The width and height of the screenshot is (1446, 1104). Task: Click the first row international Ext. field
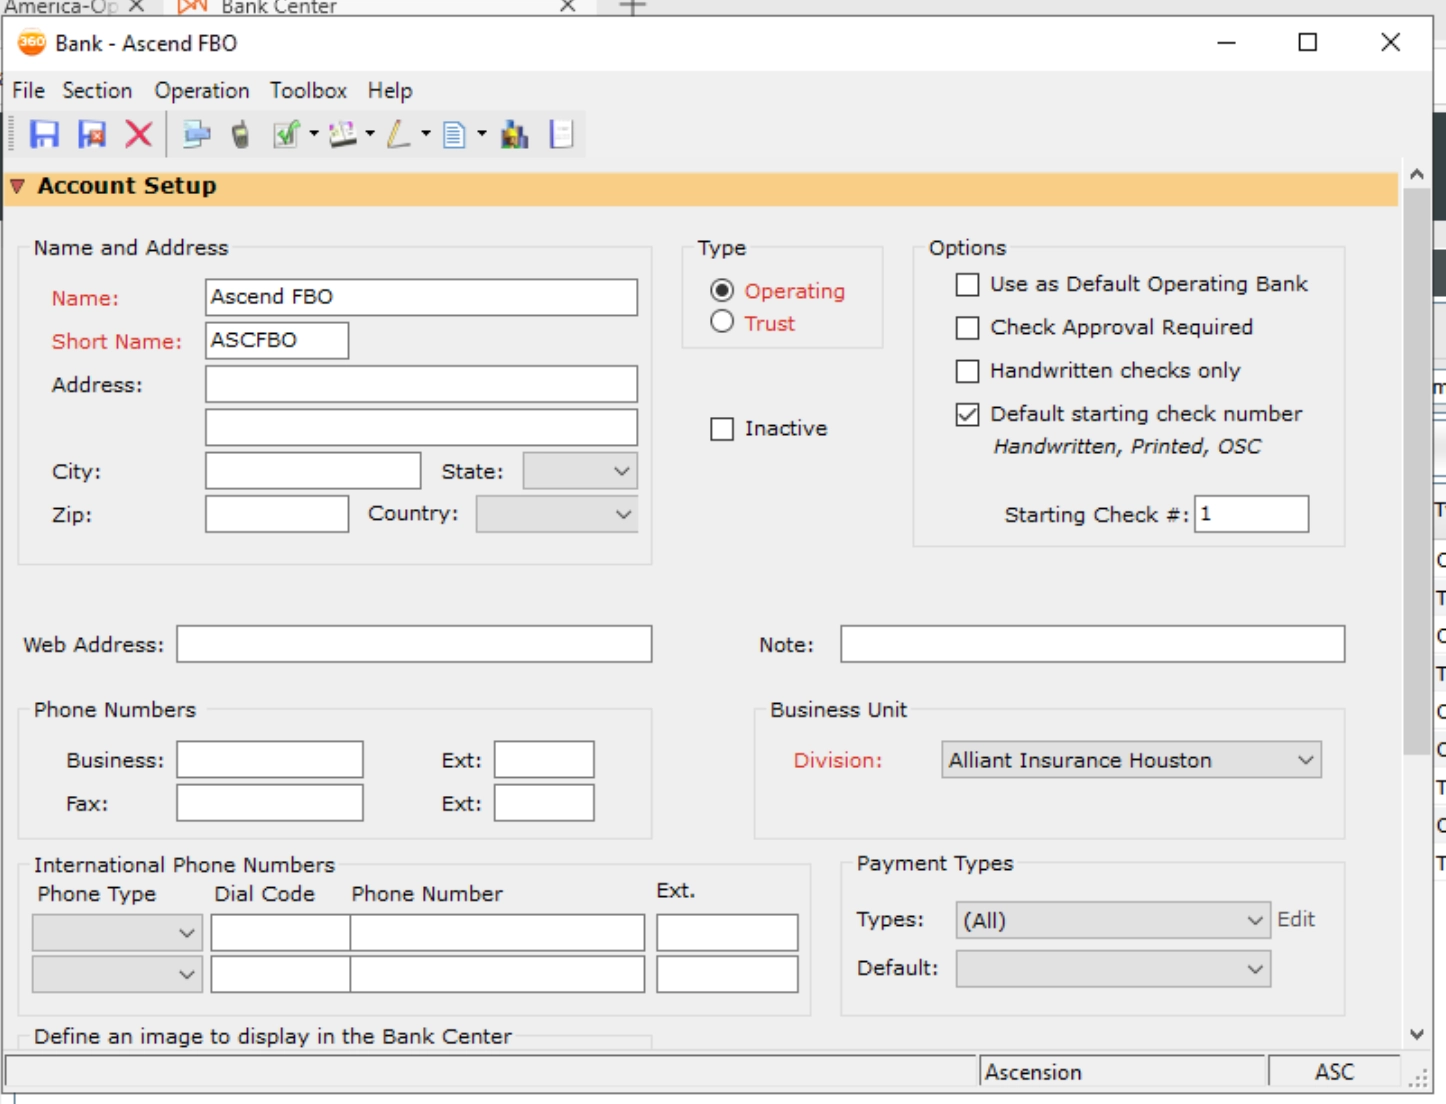(727, 932)
